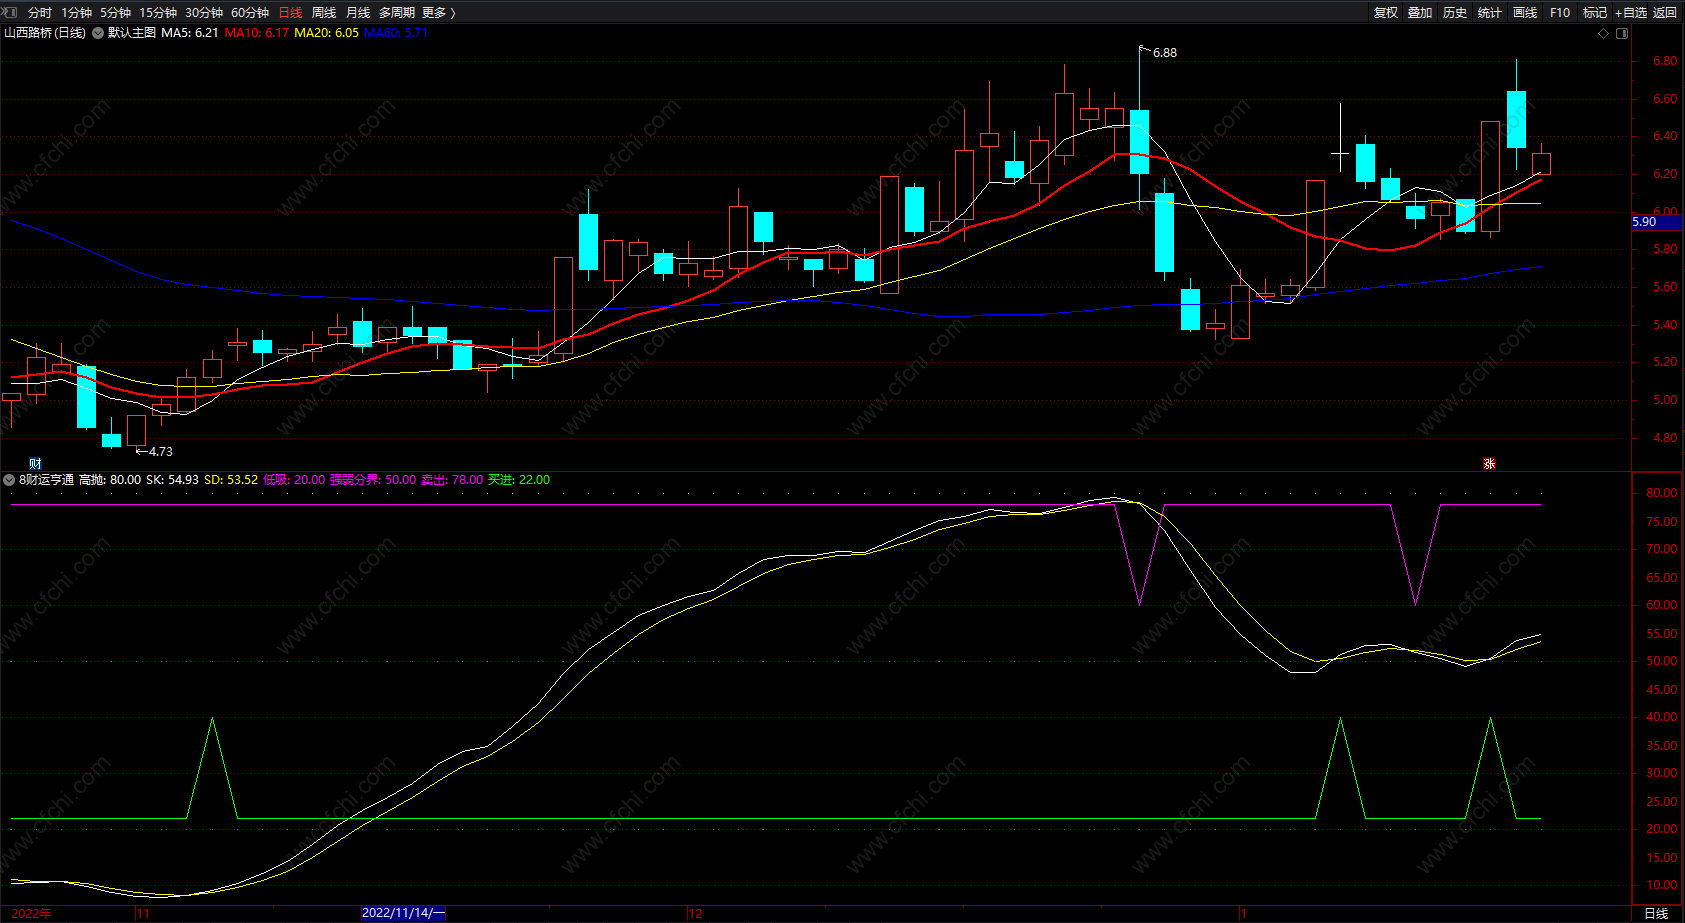Viewport: 1685px width, 923px height.
Task: Click the MA5: 6.21 legend value
Action: (190, 33)
